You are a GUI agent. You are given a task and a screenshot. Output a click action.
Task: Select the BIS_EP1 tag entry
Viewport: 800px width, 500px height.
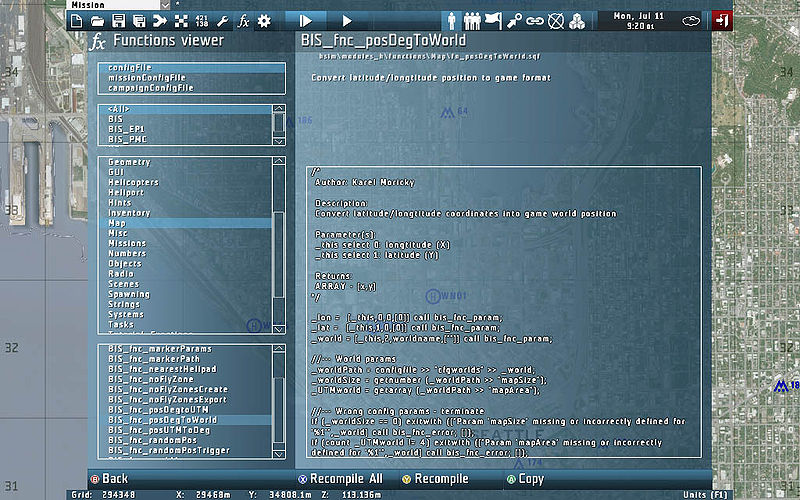186,129
